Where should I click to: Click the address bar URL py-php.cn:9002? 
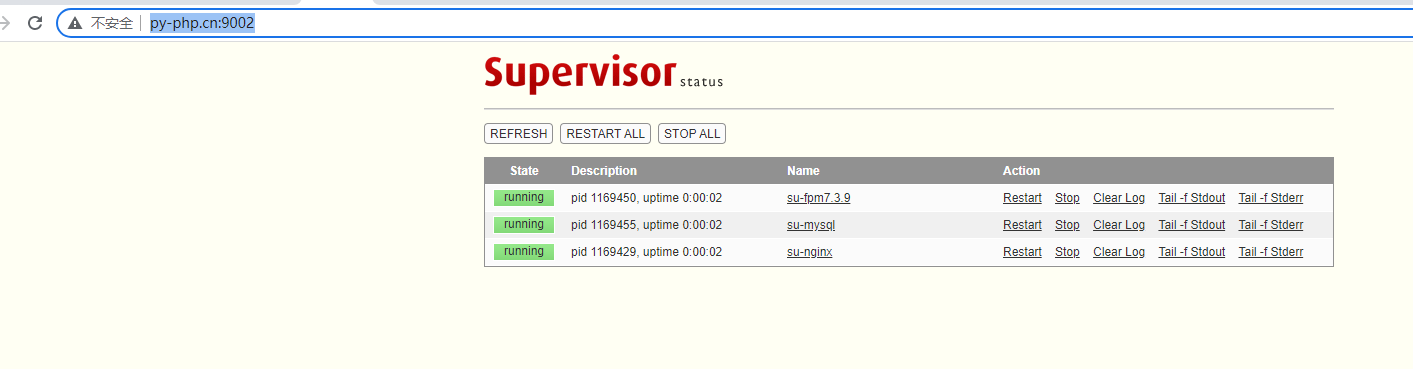click(202, 23)
